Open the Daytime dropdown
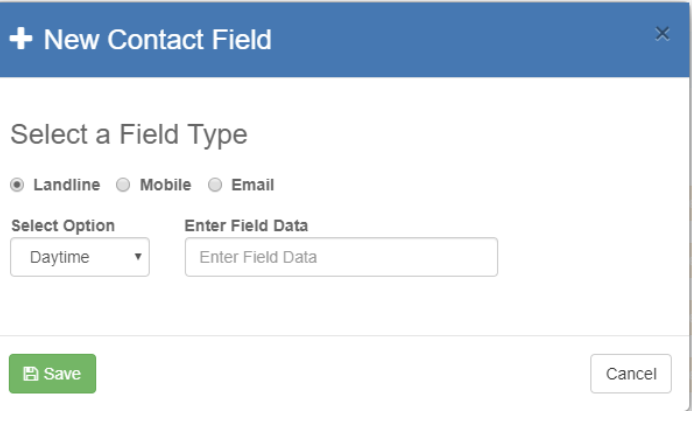 pos(80,257)
